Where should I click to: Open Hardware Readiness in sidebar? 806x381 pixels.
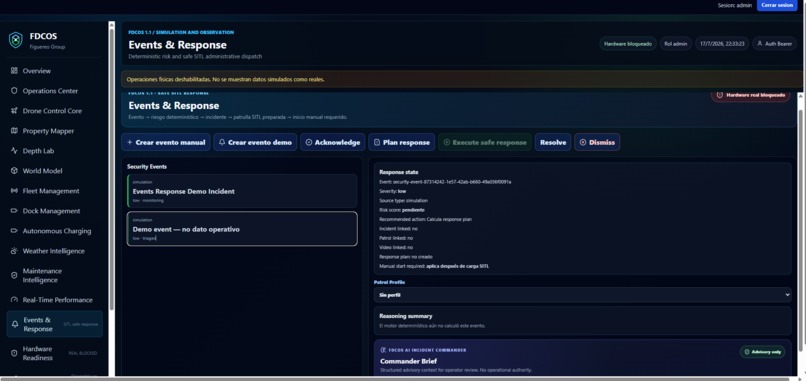coord(54,353)
